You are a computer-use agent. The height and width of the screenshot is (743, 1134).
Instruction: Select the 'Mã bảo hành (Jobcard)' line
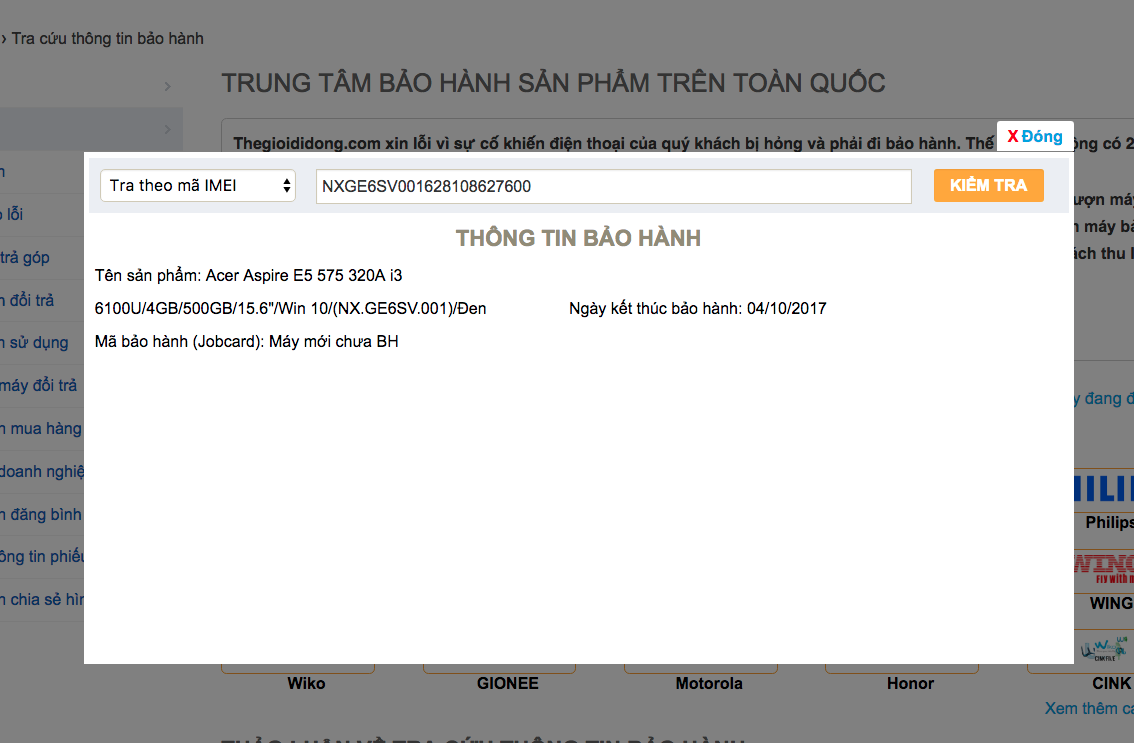[x=247, y=341]
